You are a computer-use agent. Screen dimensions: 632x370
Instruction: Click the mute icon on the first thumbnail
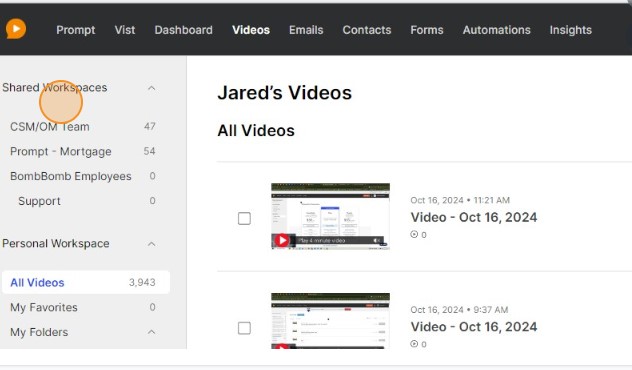pyautogui.click(x=376, y=240)
